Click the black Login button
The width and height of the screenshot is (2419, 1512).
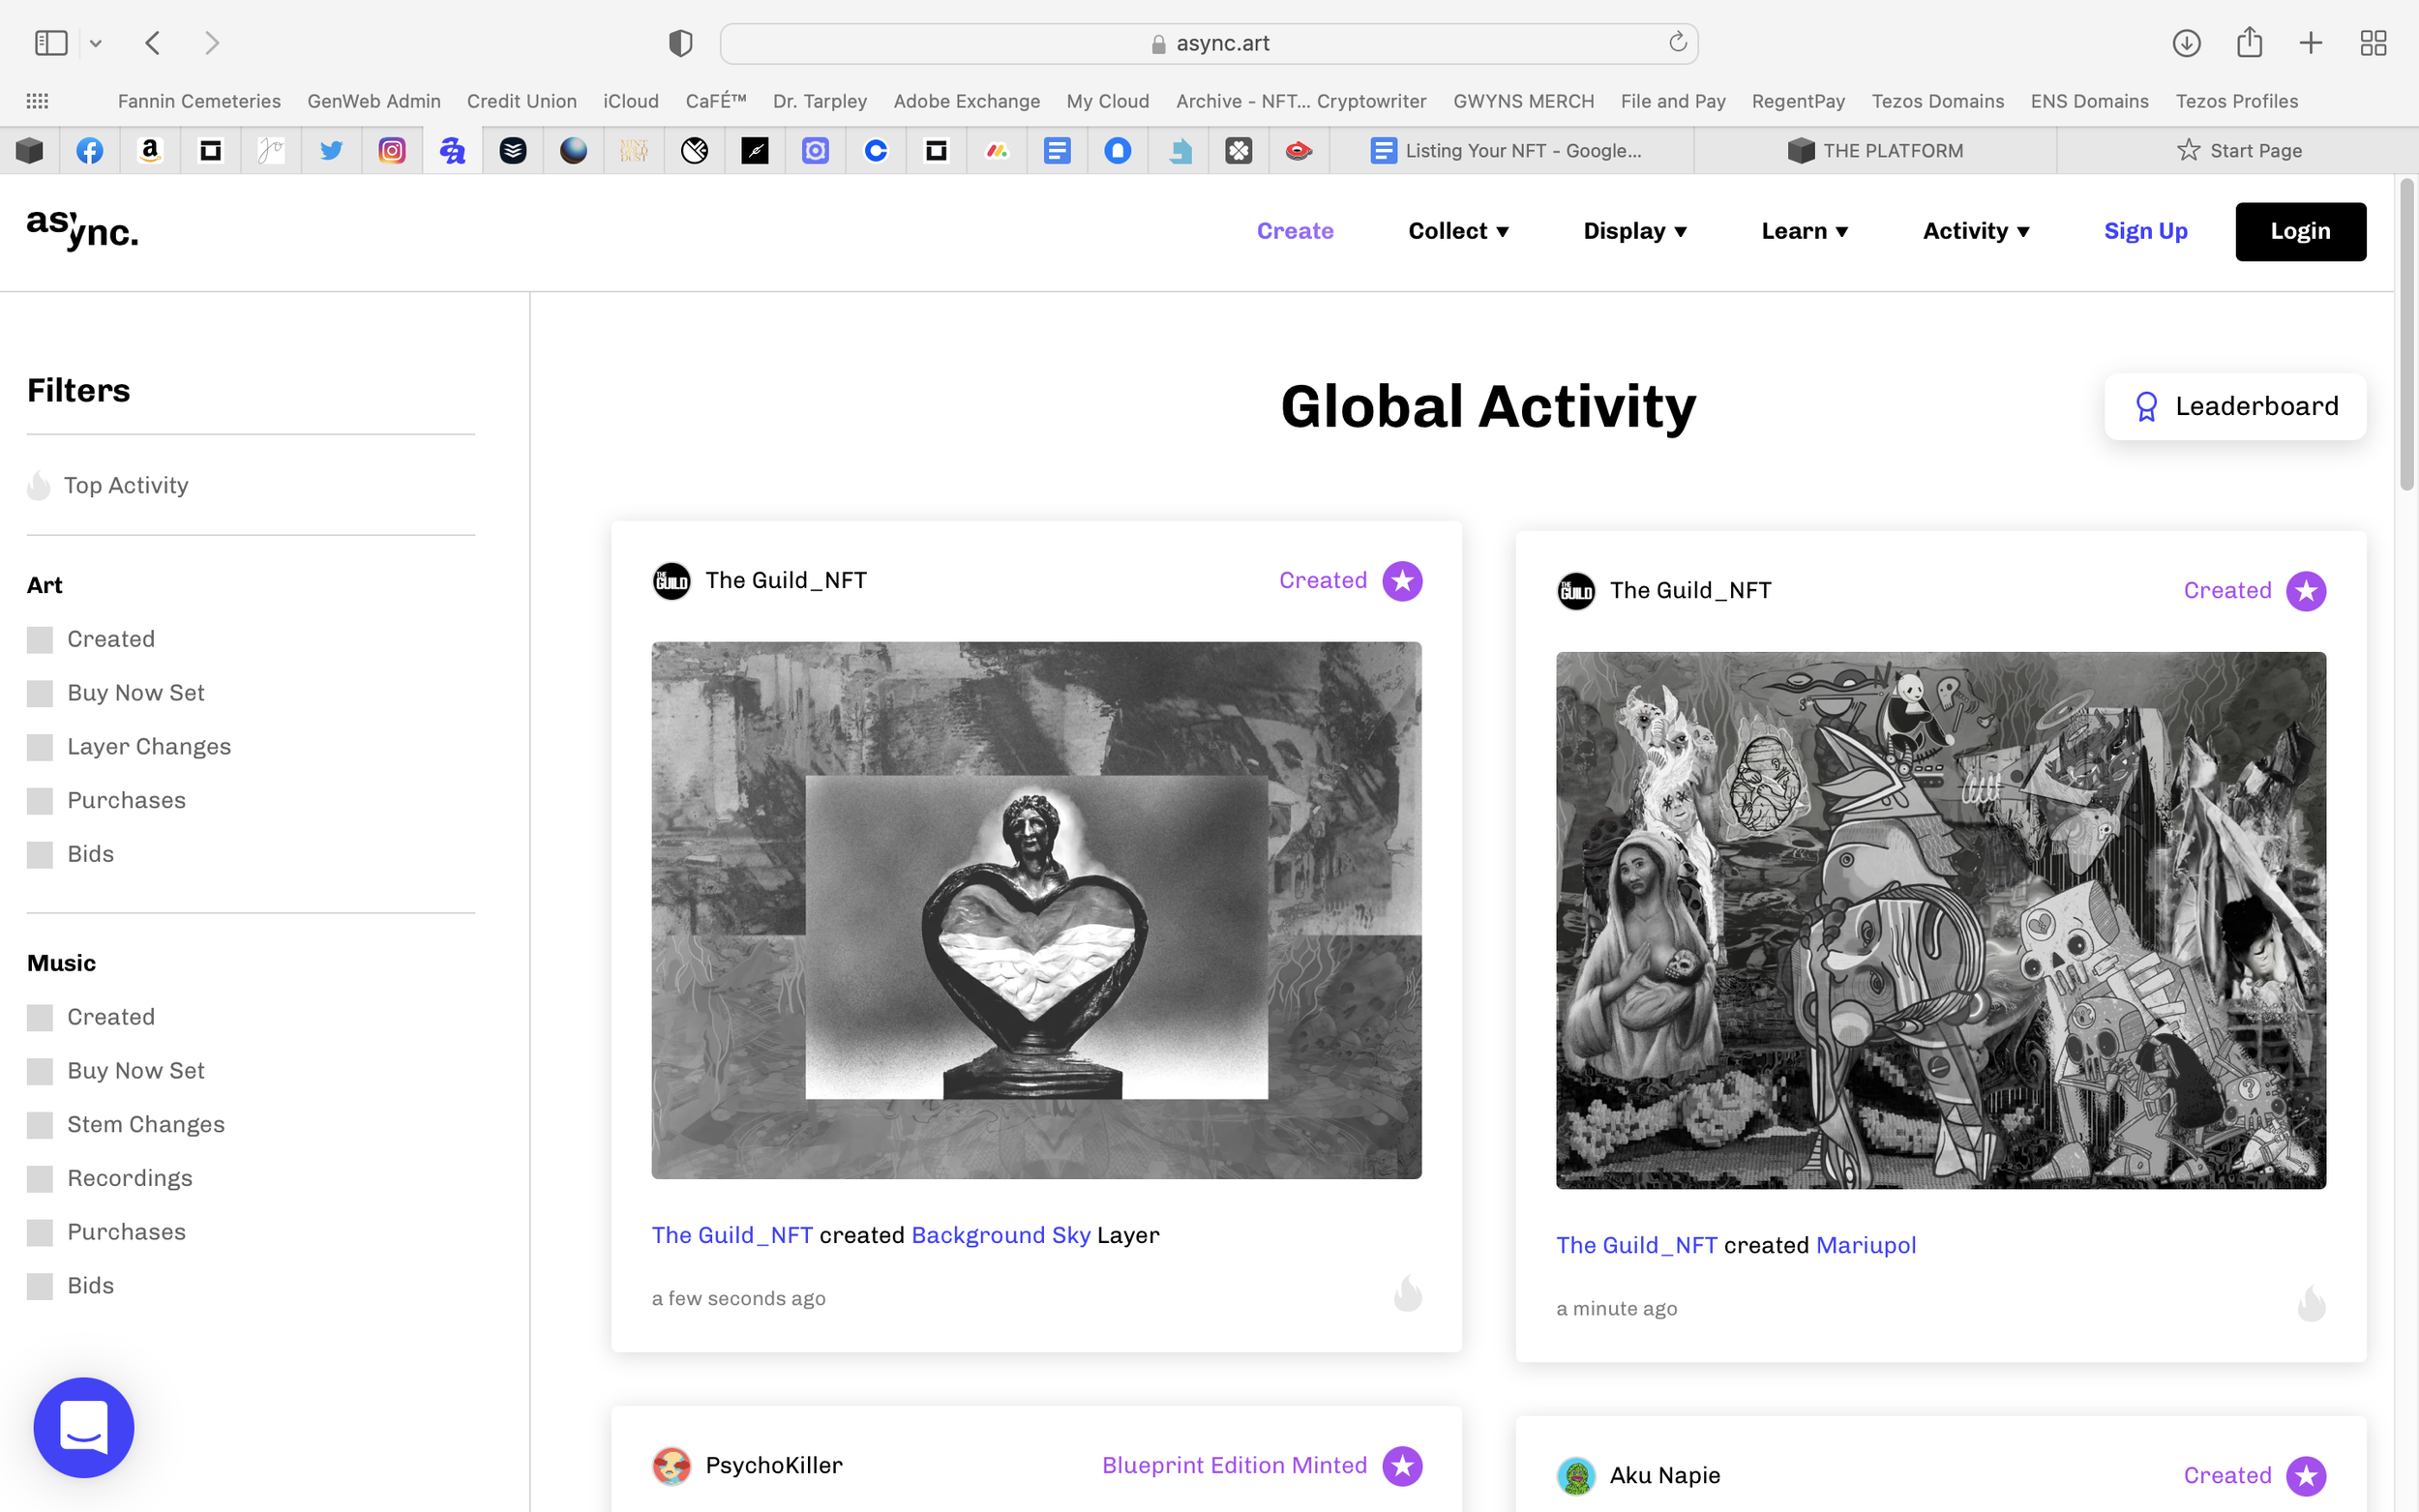[x=2299, y=231]
